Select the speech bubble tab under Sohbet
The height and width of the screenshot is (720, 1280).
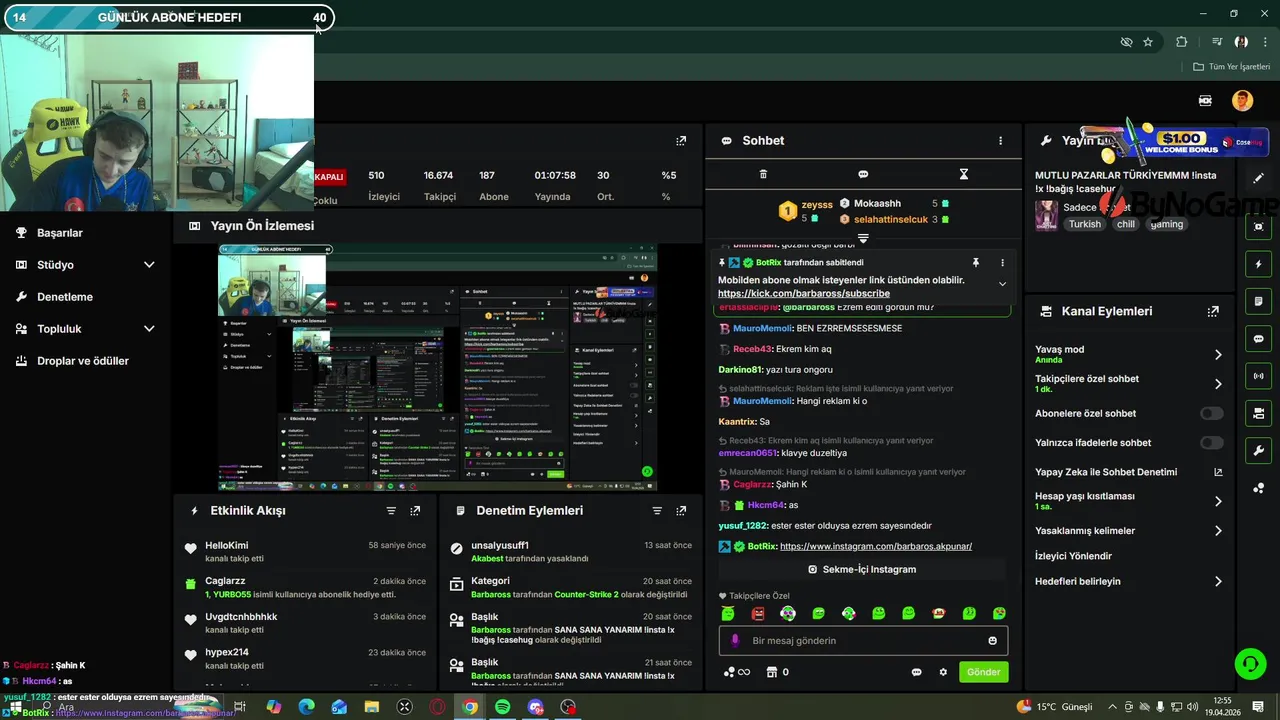pos(863,174)
